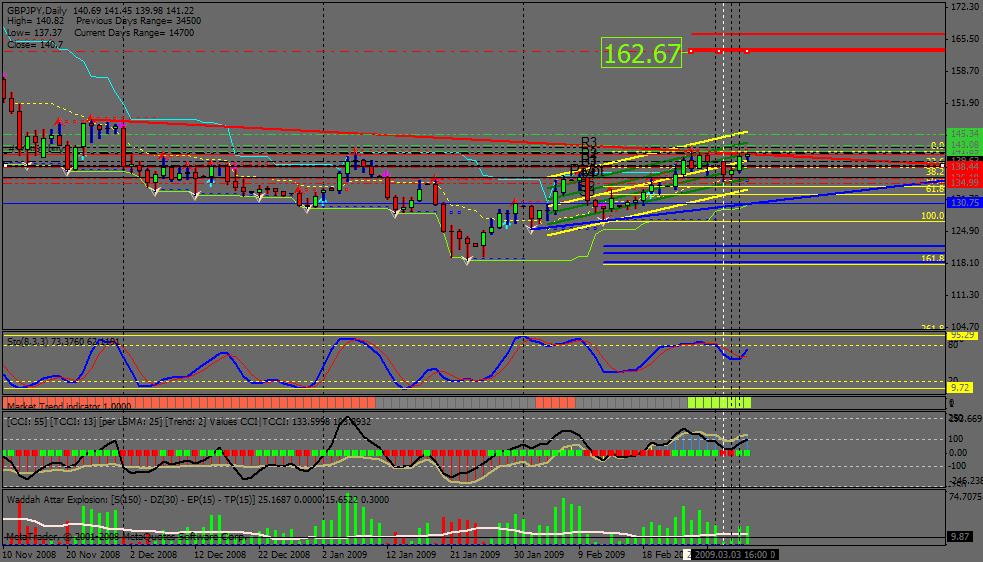Click the 12 Dec 2008 date label
This screenshot has height=562, width=983.
pos(220,554)
